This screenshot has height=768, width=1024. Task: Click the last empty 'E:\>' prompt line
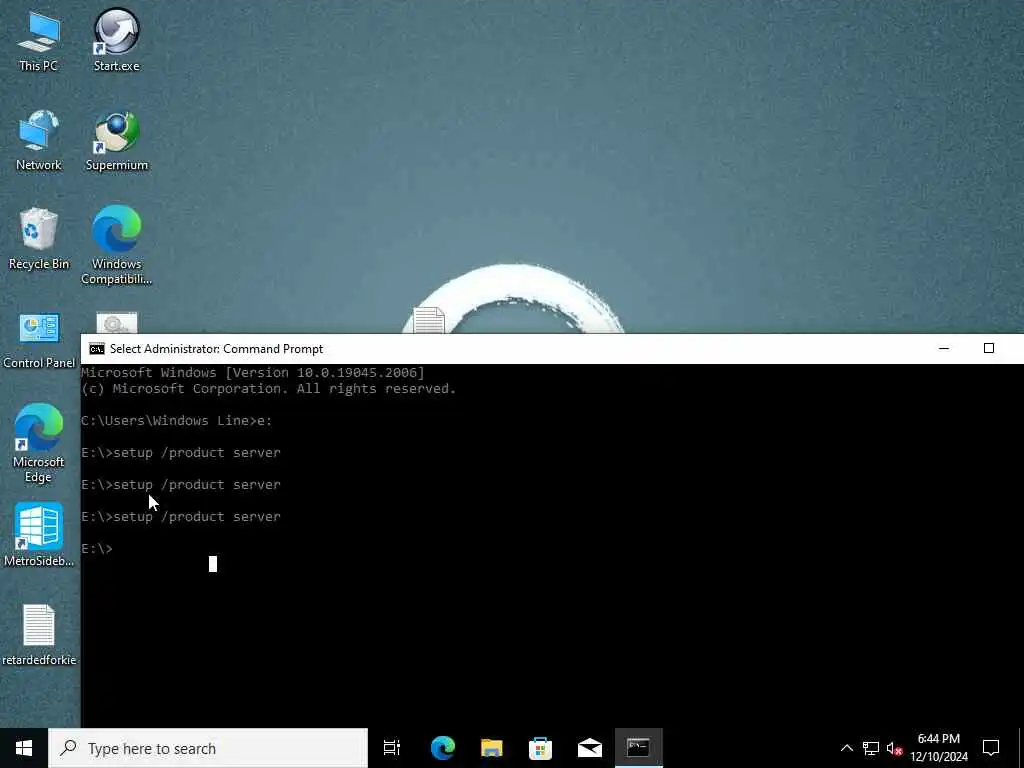coord(97,549)
